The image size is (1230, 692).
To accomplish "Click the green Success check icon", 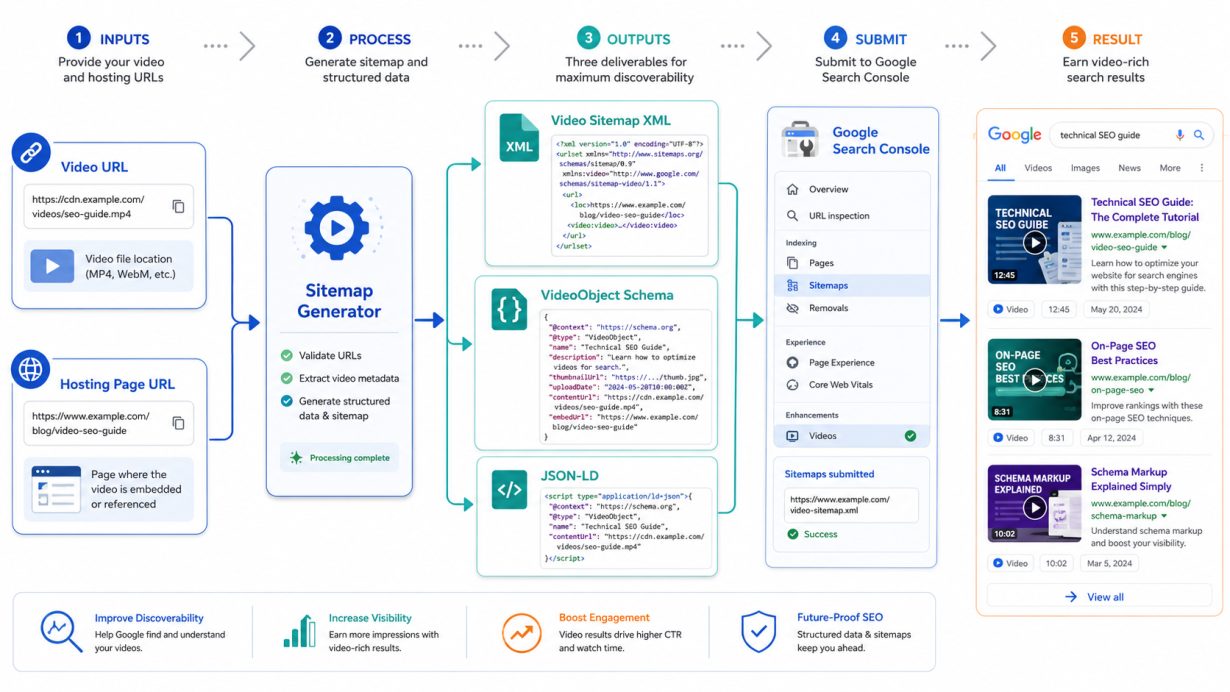I will [793, 534].
